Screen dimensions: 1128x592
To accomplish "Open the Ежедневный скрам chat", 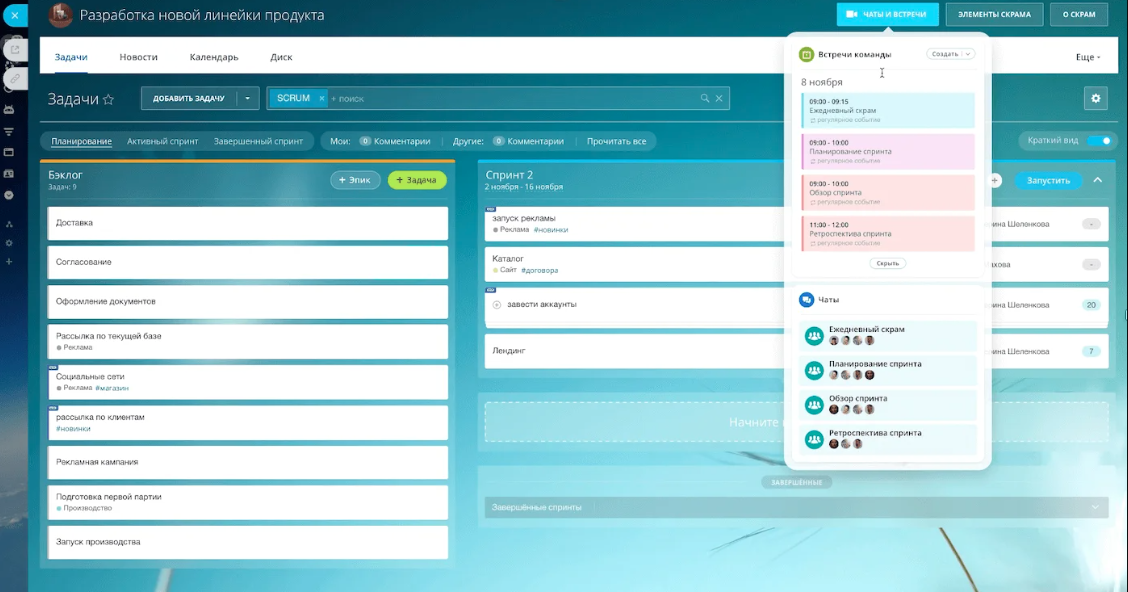I will (888, 335).
